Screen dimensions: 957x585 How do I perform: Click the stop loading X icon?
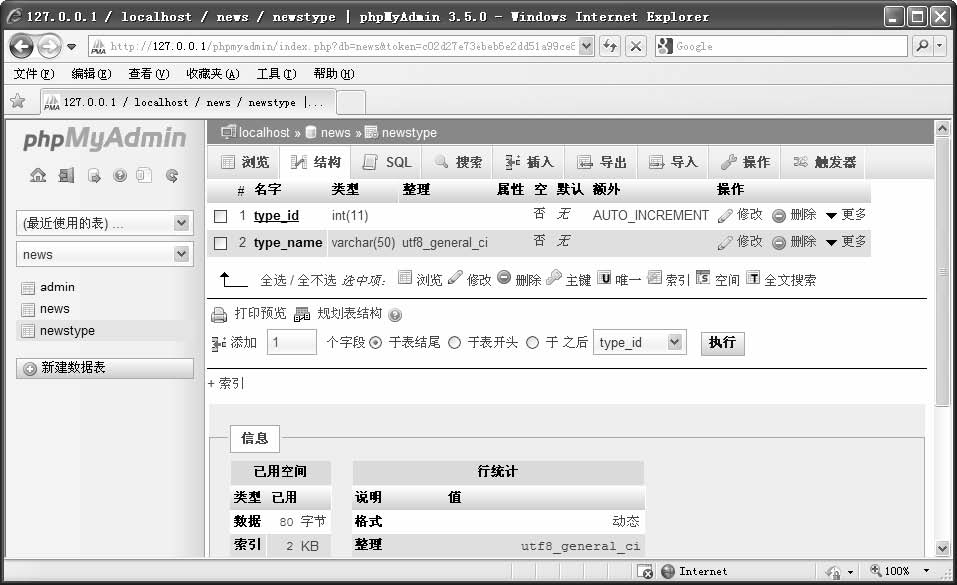tap(636, 46)
